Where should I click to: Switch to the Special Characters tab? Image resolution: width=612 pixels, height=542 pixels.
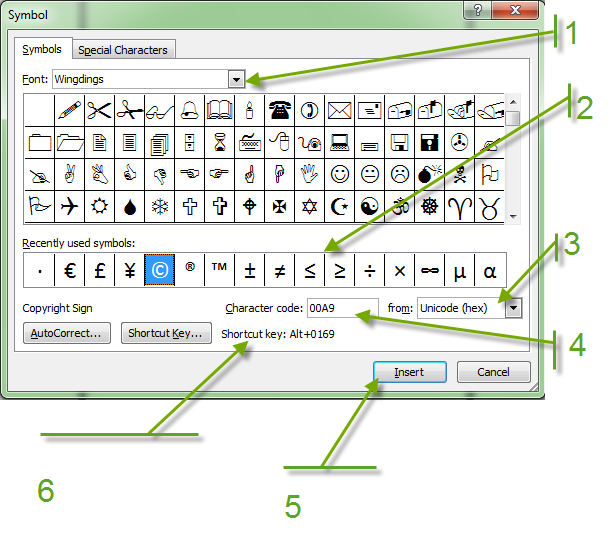tap(124, 50)
